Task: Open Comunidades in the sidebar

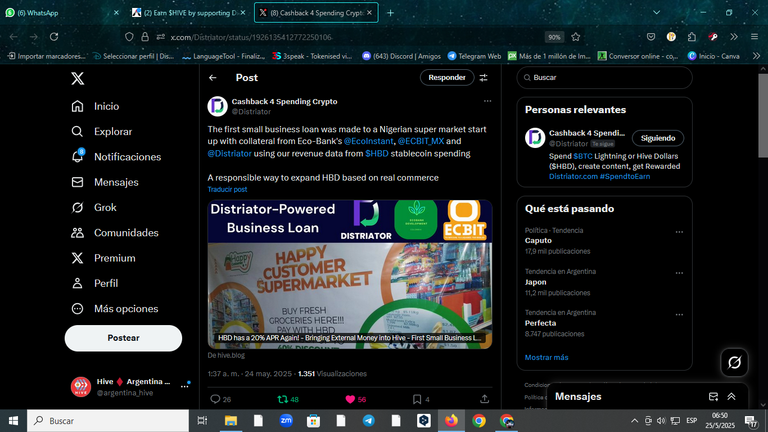Action: pos(115,233)
